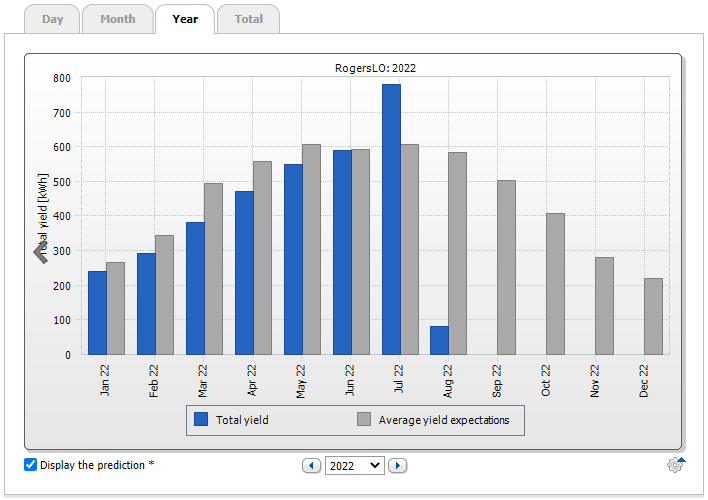The image size is (708, 500).
Task: Switch to the Day tab
Action: coord(52,19)
